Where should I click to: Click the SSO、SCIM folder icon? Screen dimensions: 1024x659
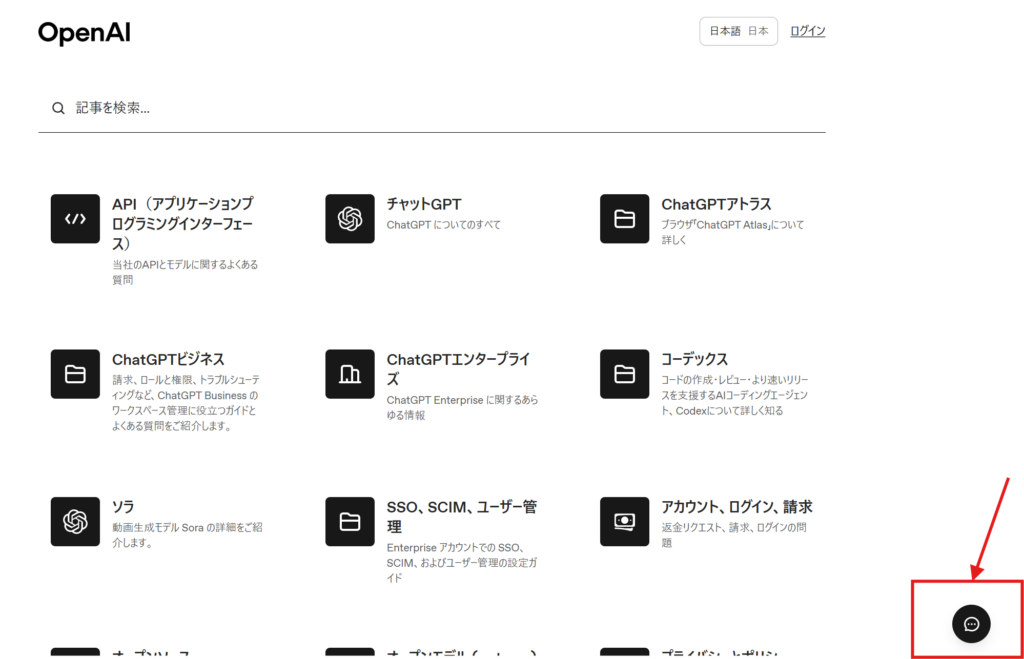point(350,521)
